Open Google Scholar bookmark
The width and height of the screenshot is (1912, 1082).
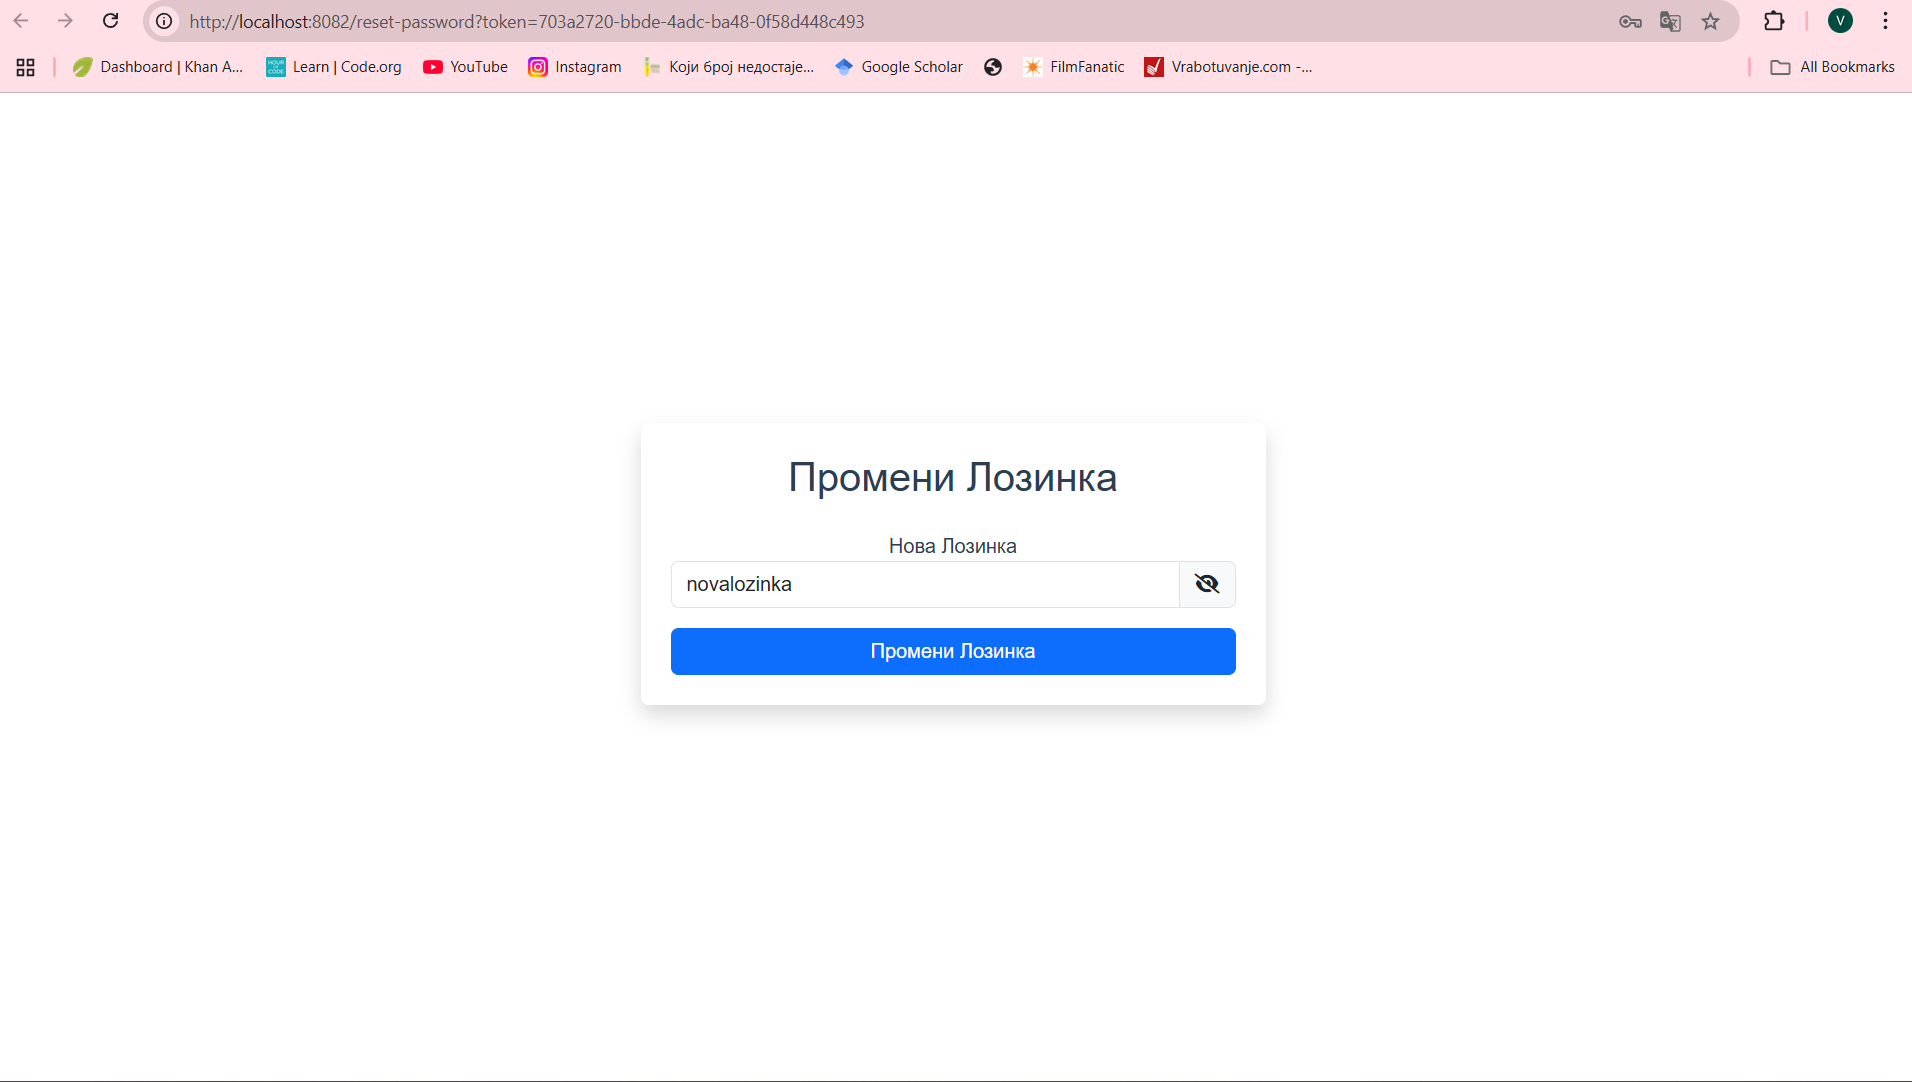(898, 67)
